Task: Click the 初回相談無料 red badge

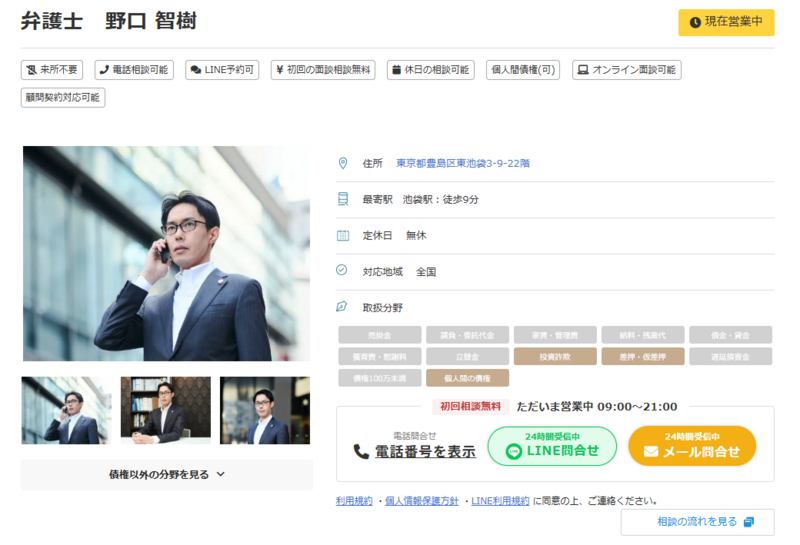Action: click(x=470, y=406)
